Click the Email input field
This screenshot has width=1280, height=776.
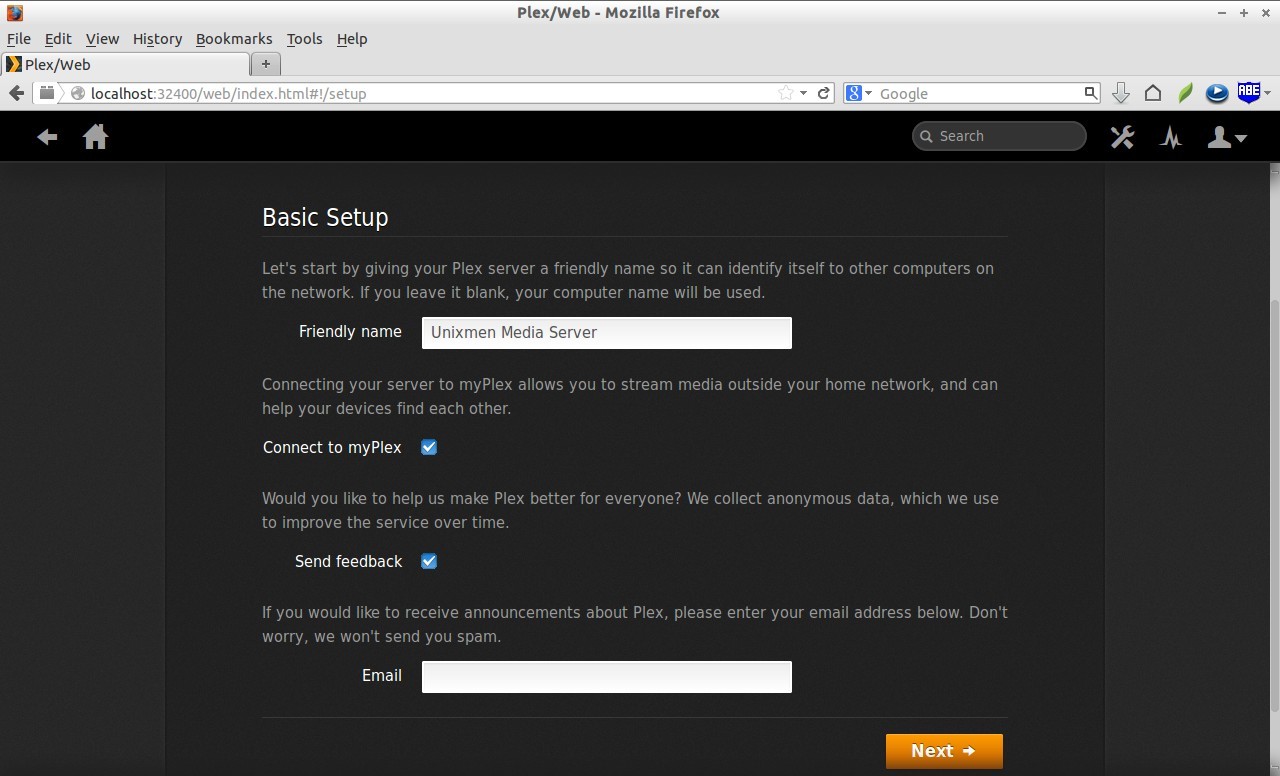click(x=607, y=677)
